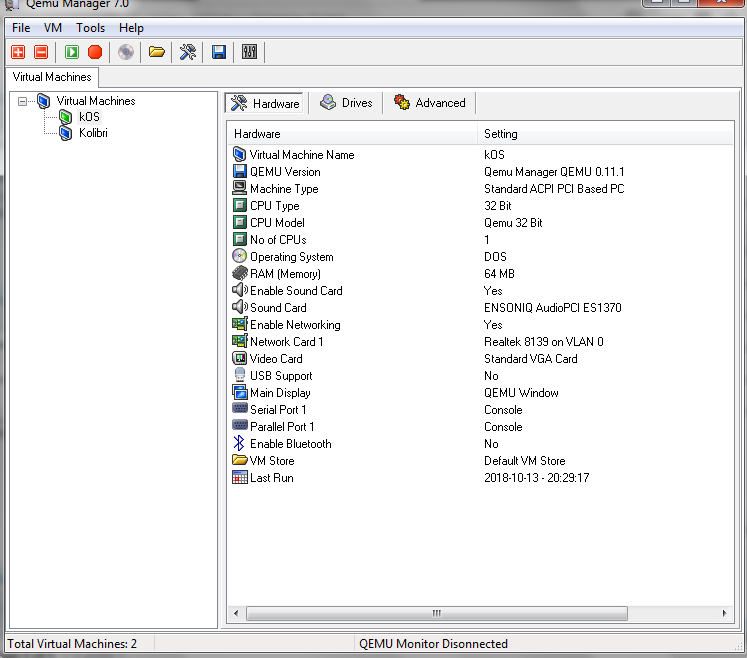This screenshot has height=658, width=747.
Task: Select the kOS virtual machine
Action: [88, 117]
